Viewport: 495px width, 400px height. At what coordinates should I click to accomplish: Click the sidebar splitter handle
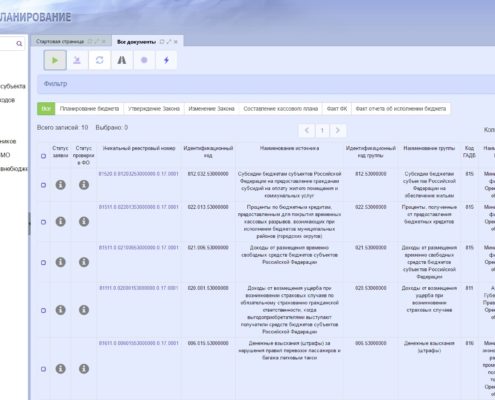[x=29, y=223]
